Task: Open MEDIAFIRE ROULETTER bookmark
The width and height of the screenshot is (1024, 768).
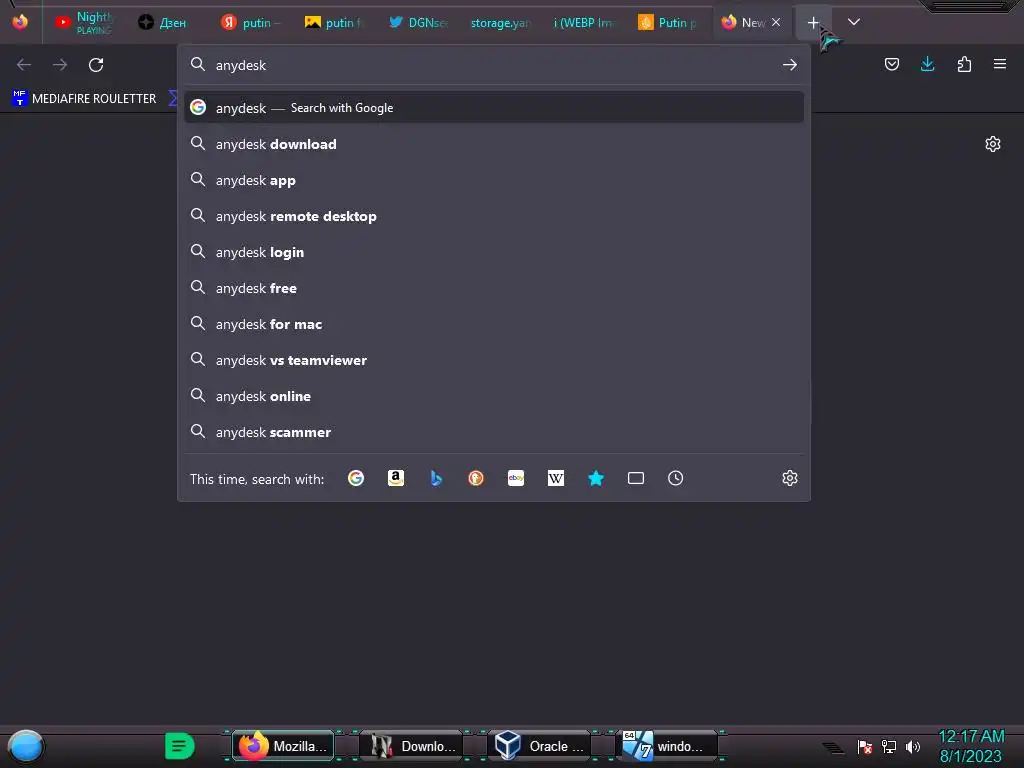Action: tap(84, 99)
